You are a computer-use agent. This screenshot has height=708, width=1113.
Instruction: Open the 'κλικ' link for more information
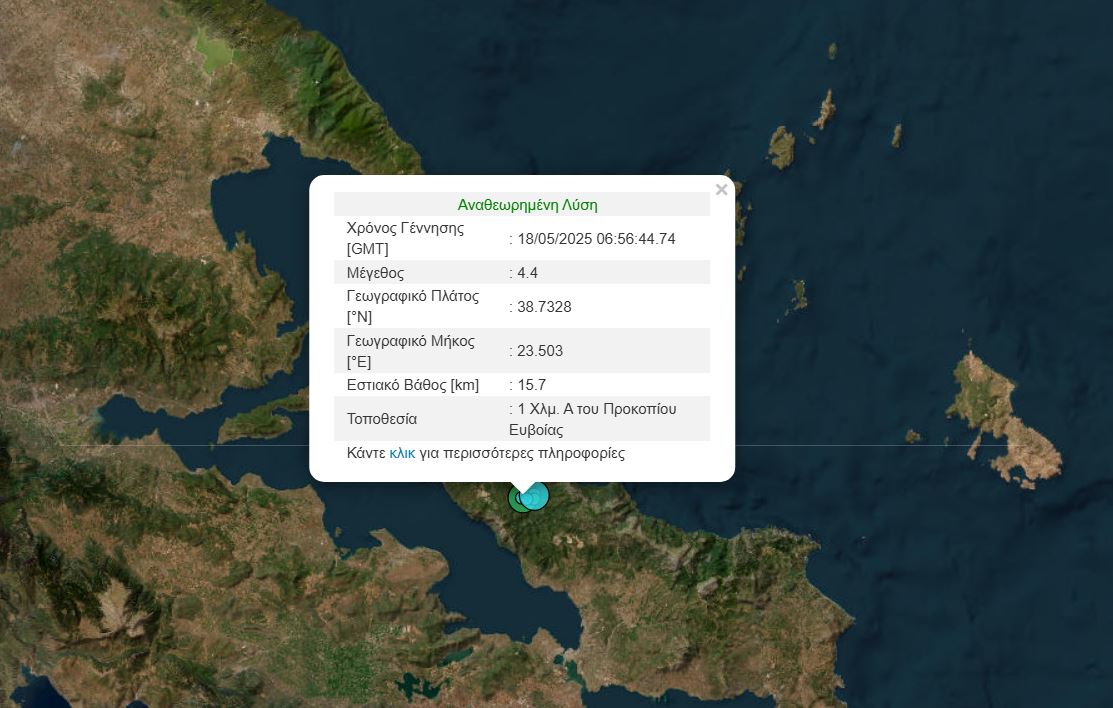[x=402, y=453]
